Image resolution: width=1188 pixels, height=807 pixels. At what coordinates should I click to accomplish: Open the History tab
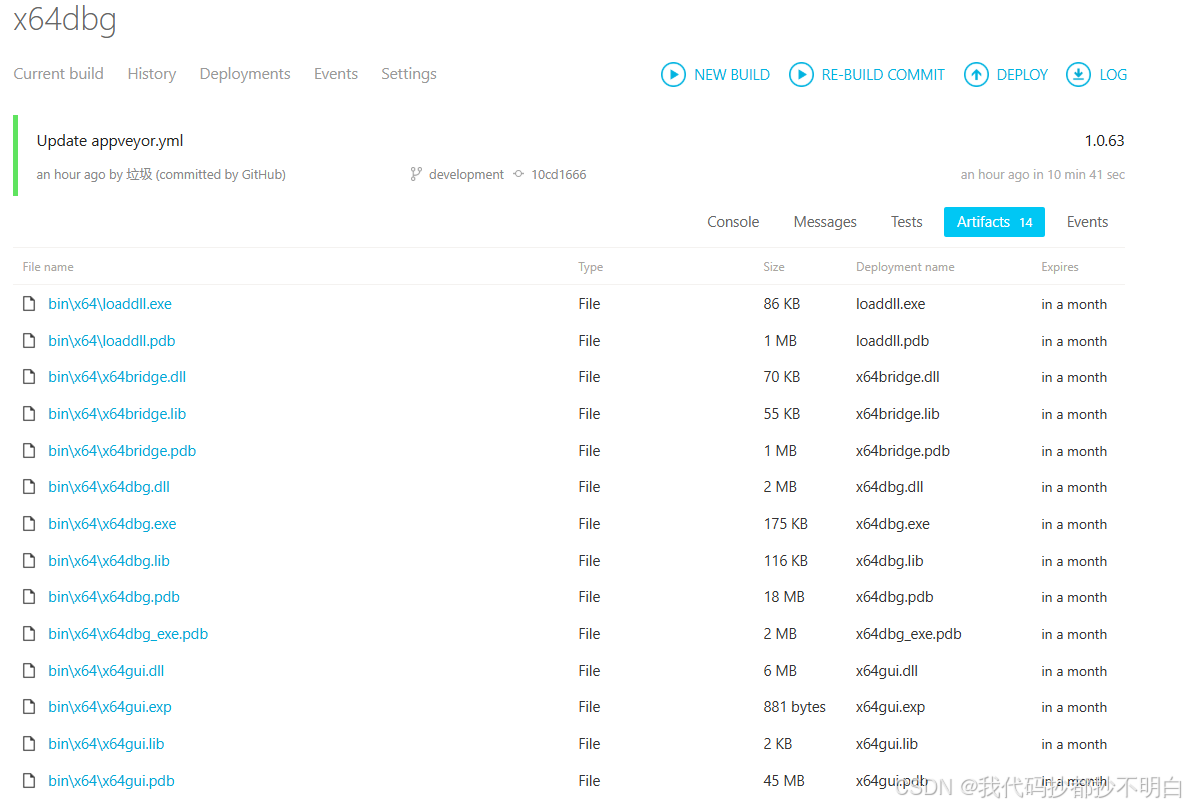pos(152,74)
